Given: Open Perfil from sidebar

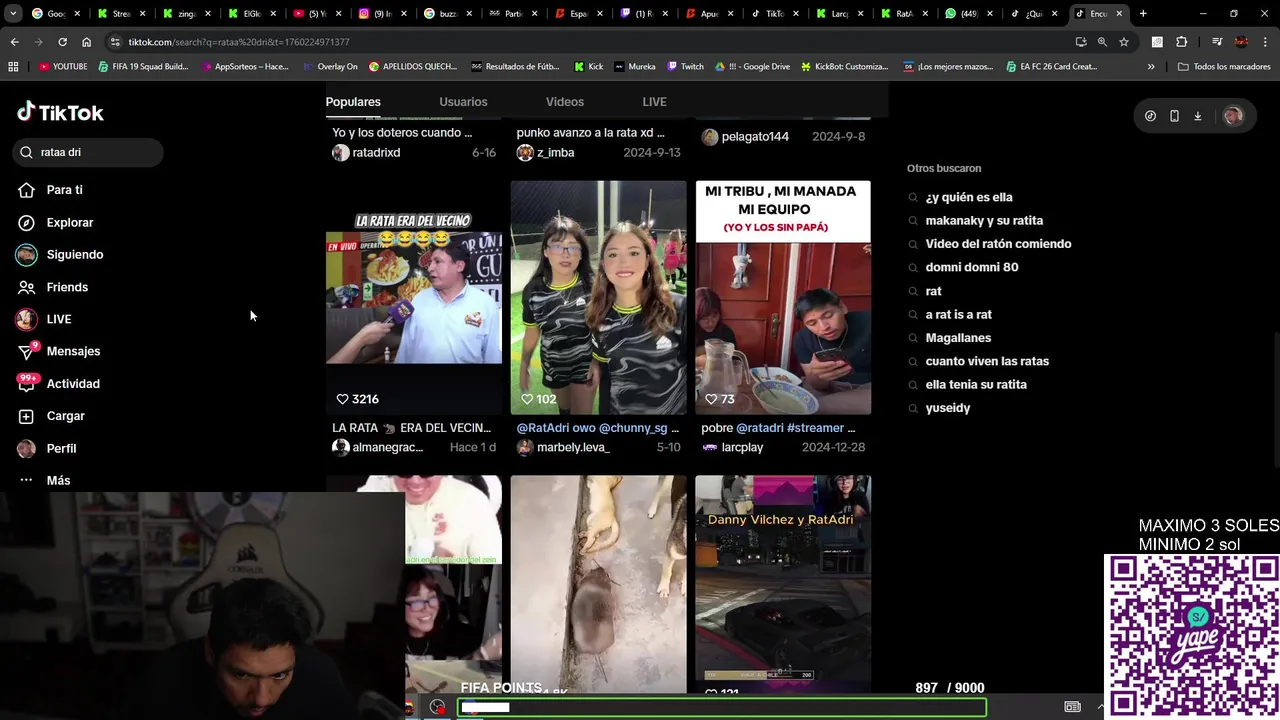Looking at the screenshot, I should [61, 448].
